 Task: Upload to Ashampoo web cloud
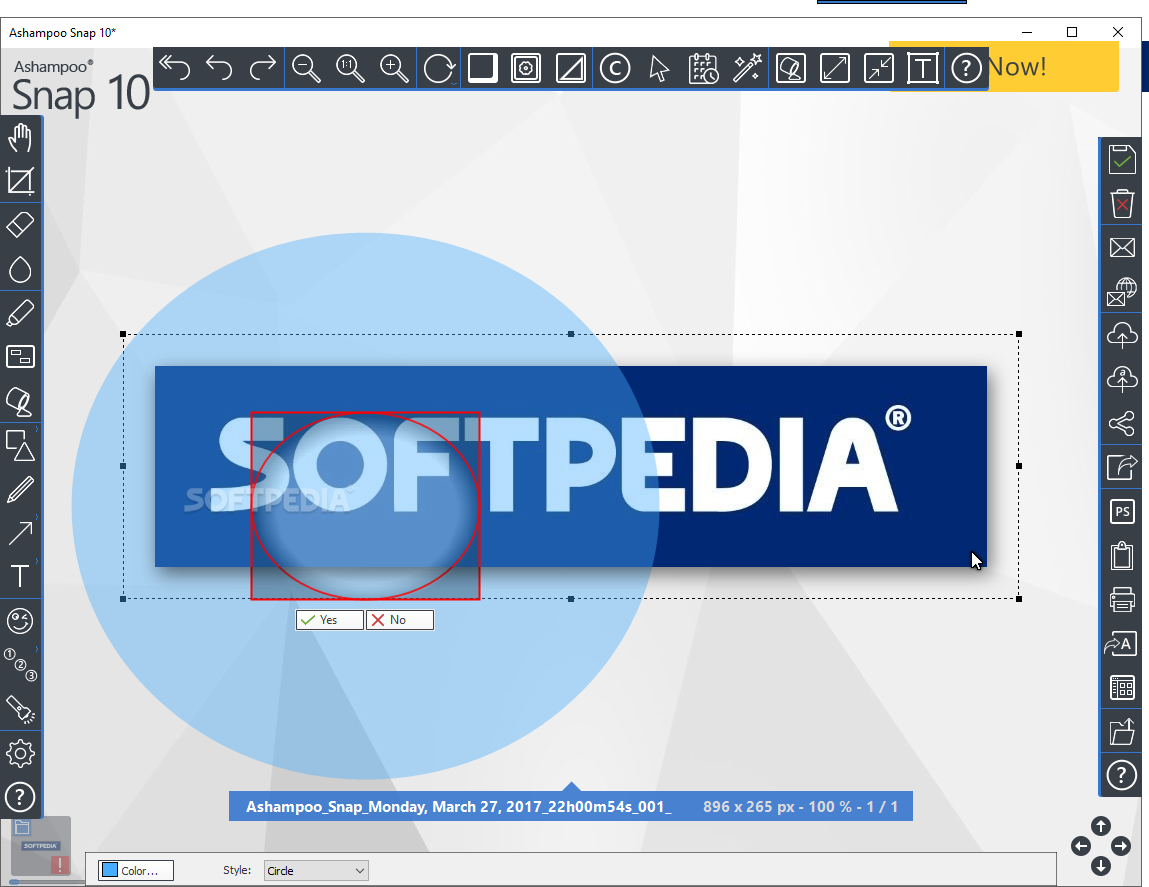point(1122,379)
